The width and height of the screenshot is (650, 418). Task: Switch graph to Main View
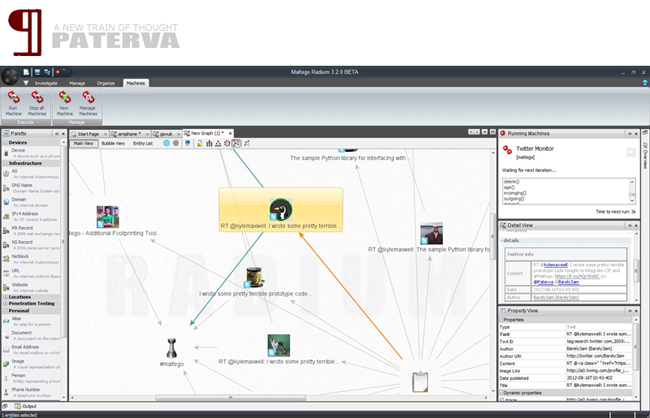pyautogui.click(x=84, y=143)
